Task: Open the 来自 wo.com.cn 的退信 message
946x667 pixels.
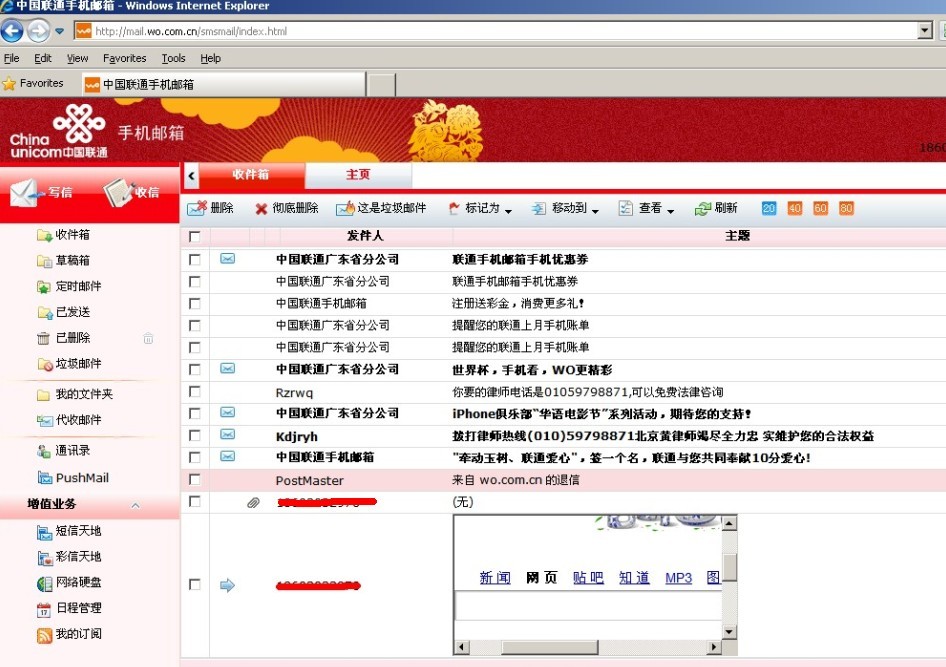Action: coord(516,480)
